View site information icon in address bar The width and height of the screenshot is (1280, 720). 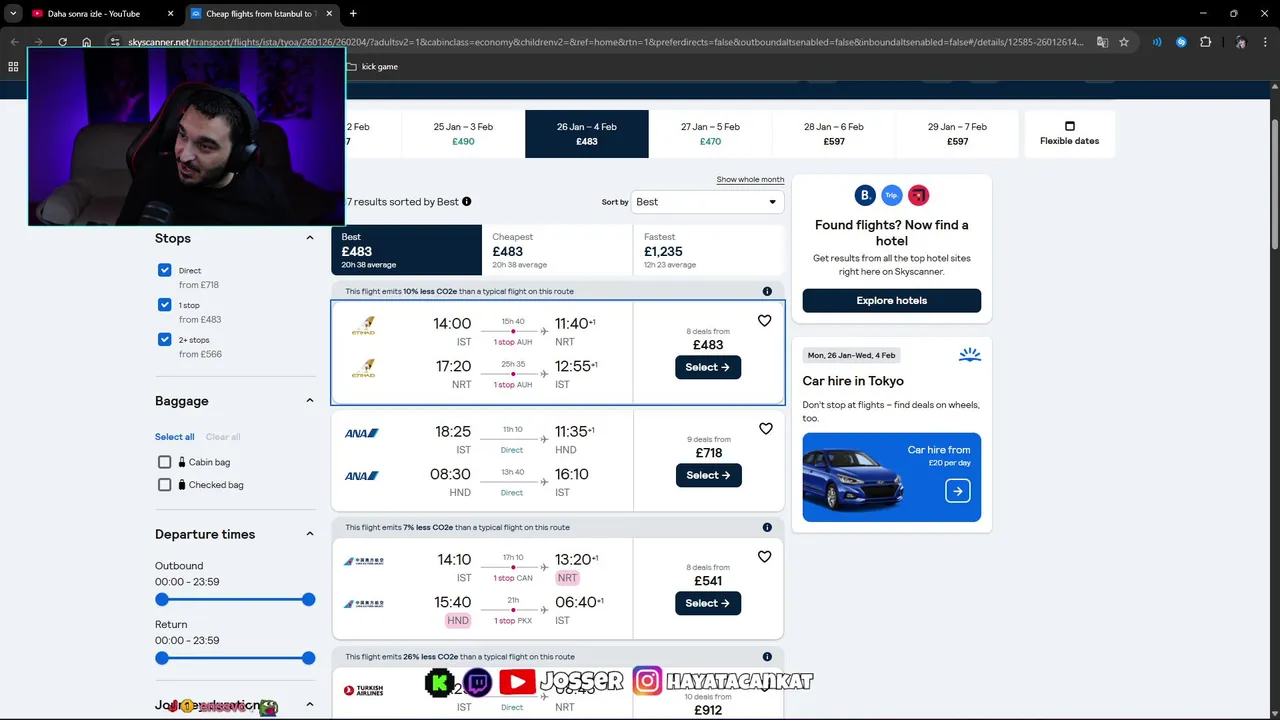click(x=115, y=42)
